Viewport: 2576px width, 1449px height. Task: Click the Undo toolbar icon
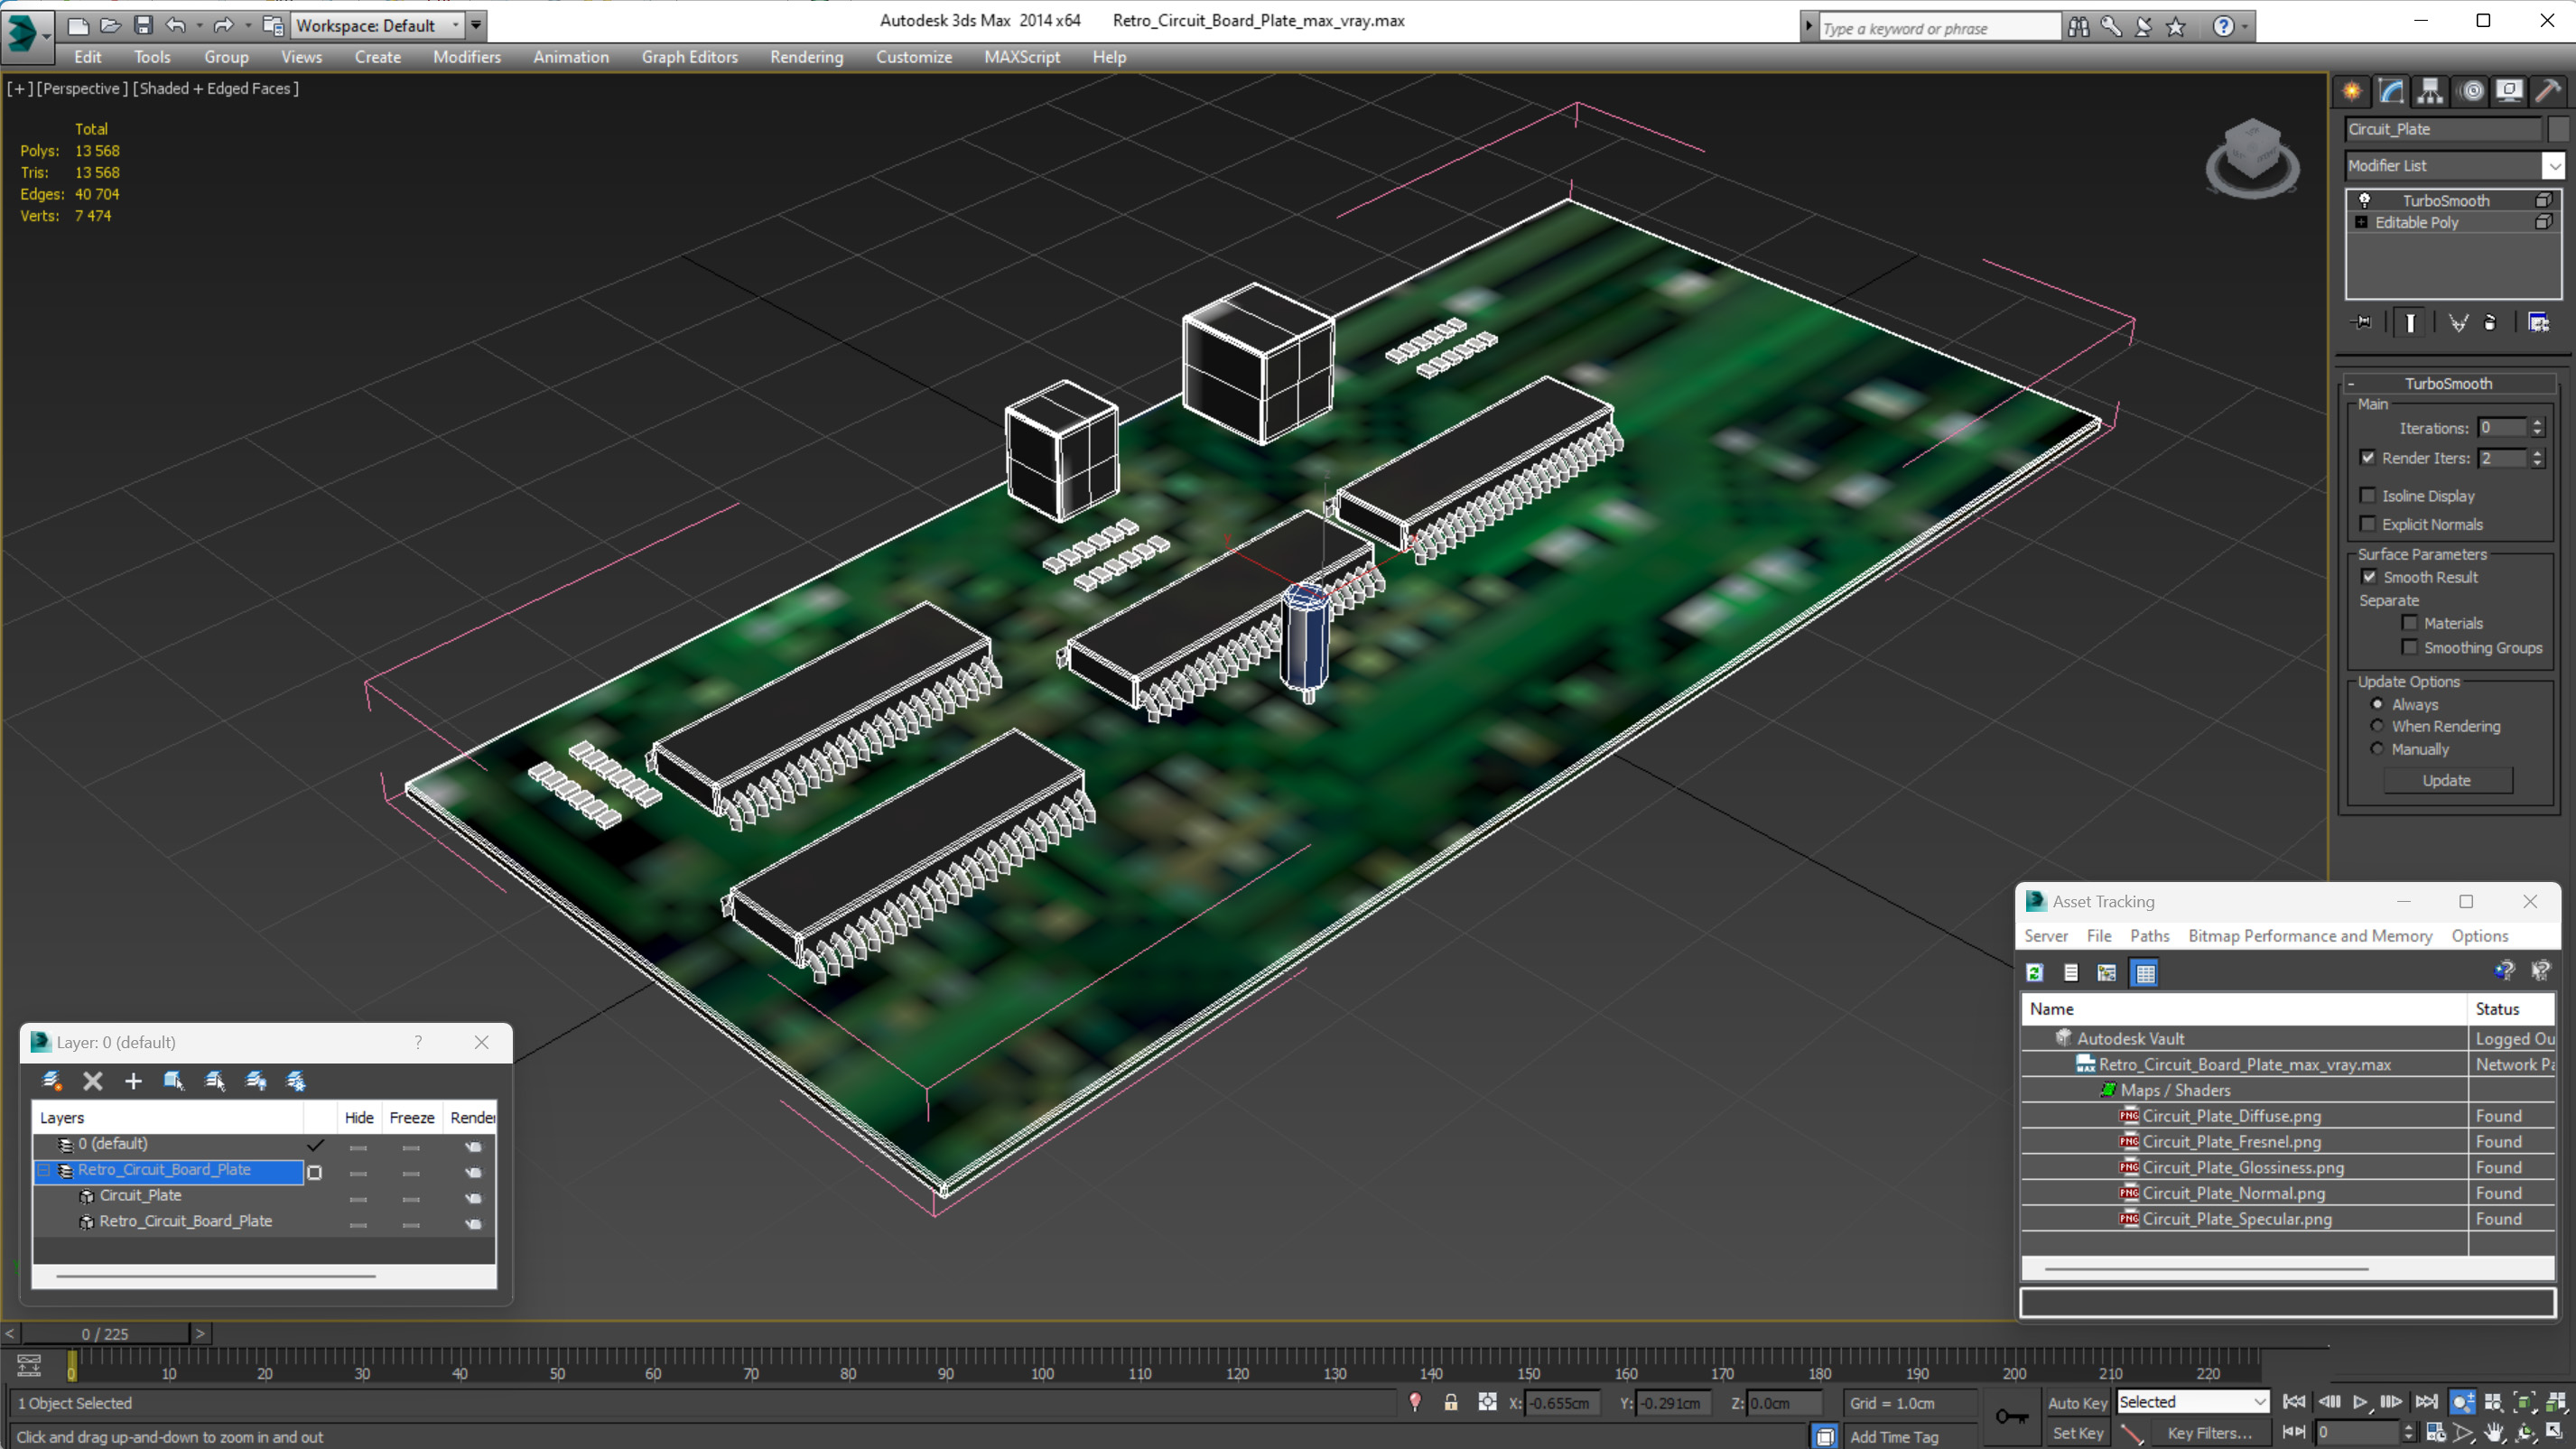click(176, 25)
